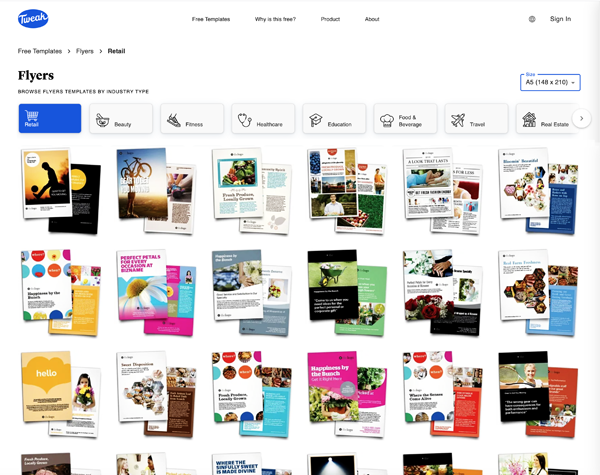Select the Education graduation cap category
The height and width of the screenshot is (475, 600).
[334, 119]
